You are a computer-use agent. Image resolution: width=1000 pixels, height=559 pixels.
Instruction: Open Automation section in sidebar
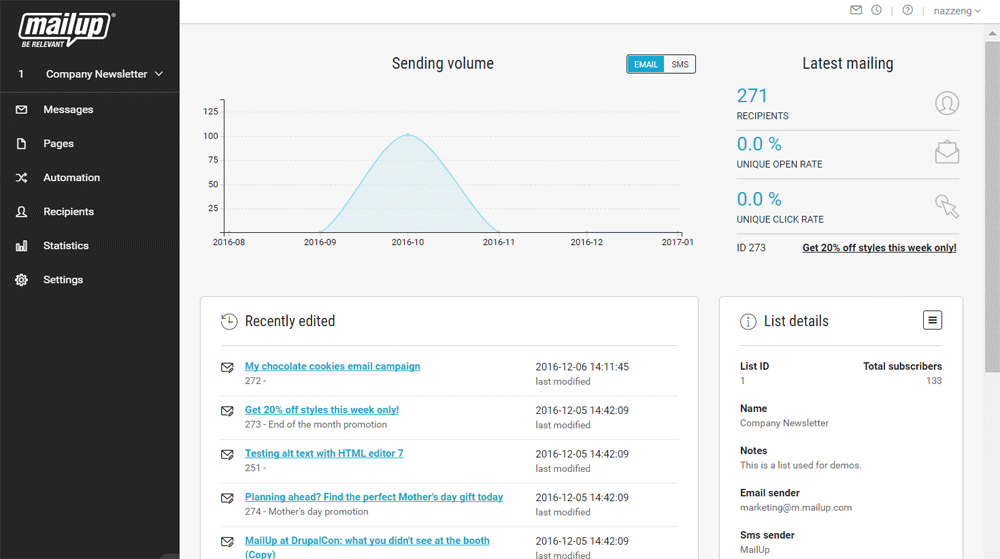[x=71, y=178]
